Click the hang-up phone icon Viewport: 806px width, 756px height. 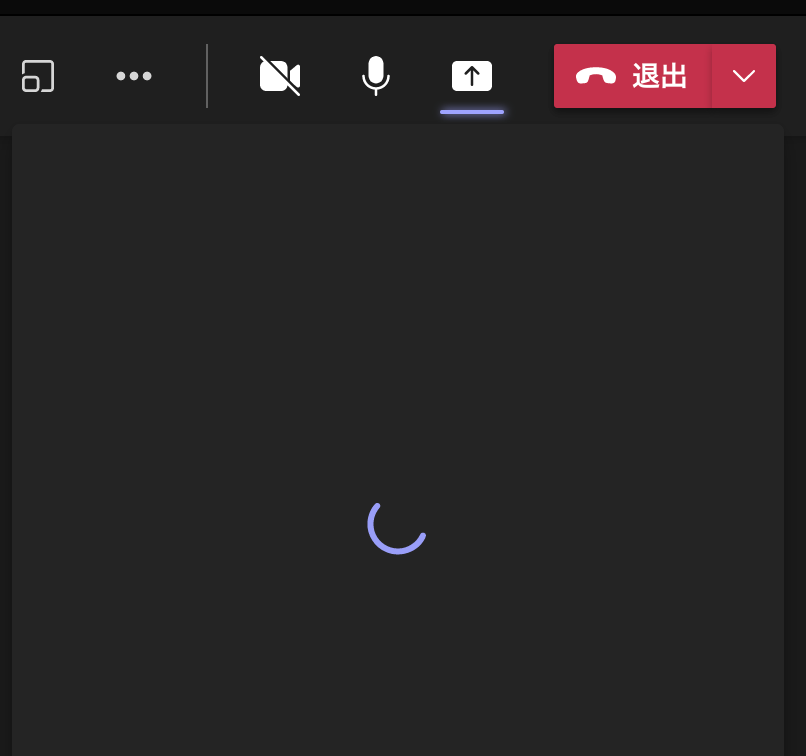point(596,76)
